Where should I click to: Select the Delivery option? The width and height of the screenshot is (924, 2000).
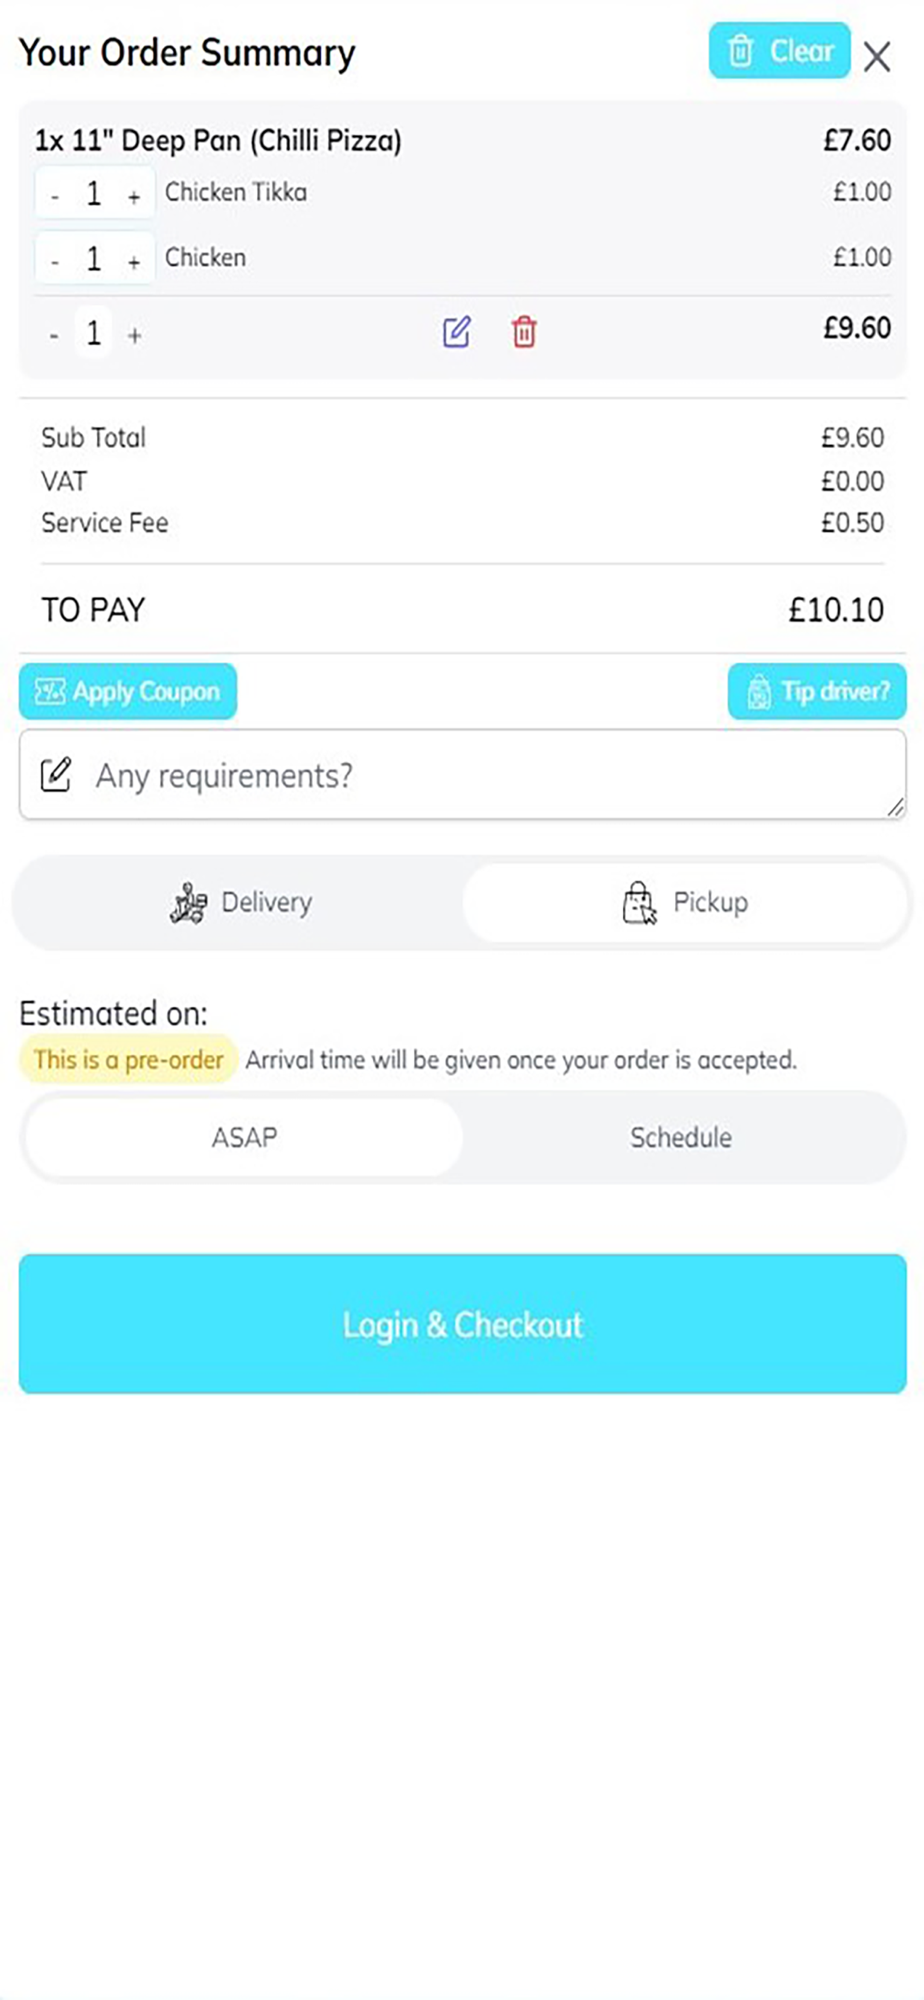(241, 903)
